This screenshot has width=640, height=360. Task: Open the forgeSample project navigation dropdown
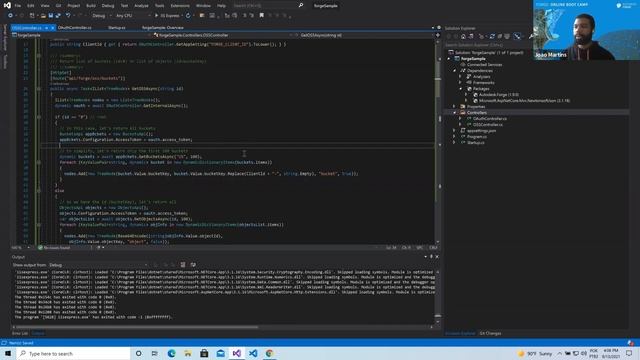(82, 35)
